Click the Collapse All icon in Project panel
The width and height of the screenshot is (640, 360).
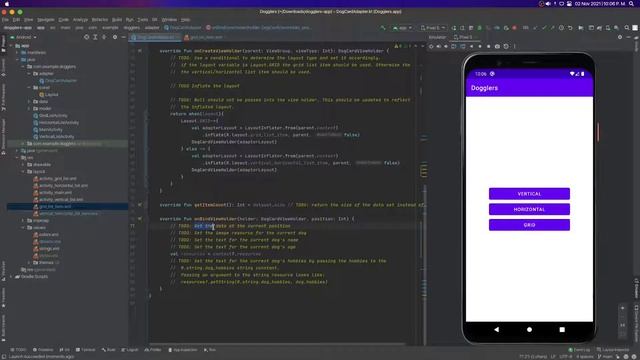coord(104,37)
